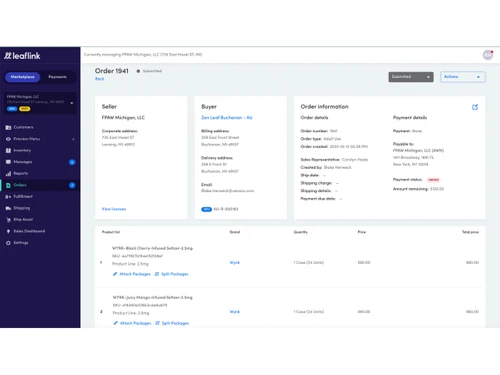Click the Orders document icon

point(8,185)
